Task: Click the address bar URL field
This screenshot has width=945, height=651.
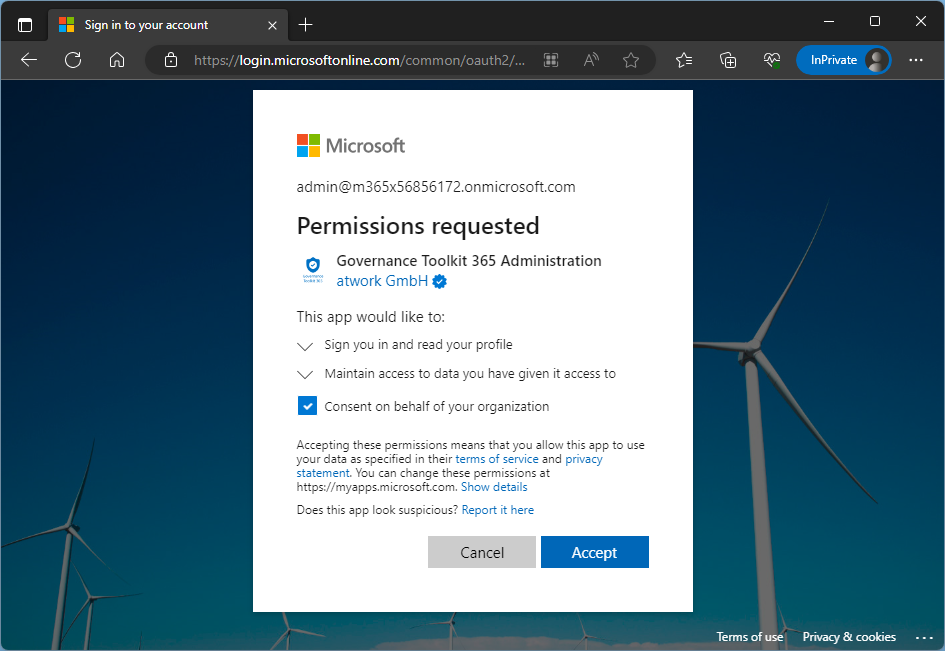Action: click(x=360, y=60)
